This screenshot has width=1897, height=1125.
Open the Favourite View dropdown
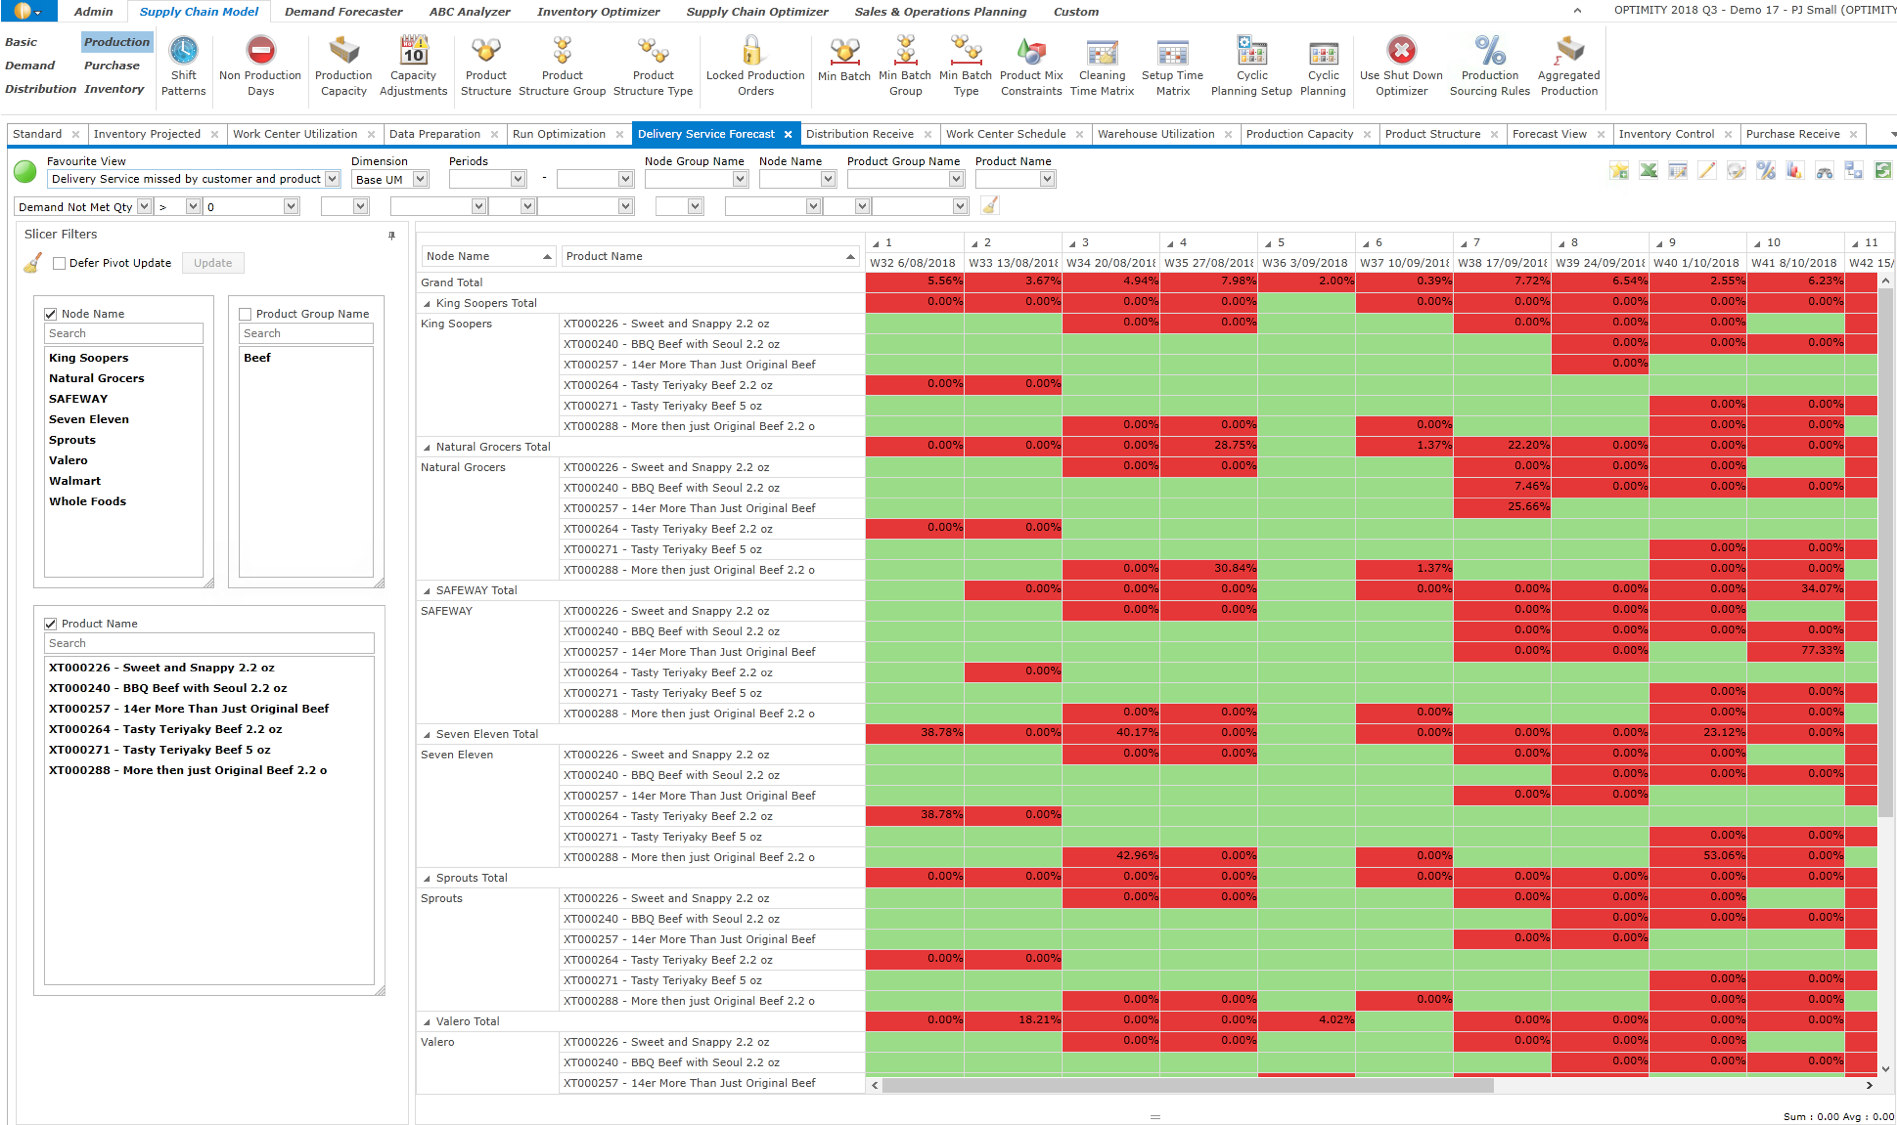point(332,179)
